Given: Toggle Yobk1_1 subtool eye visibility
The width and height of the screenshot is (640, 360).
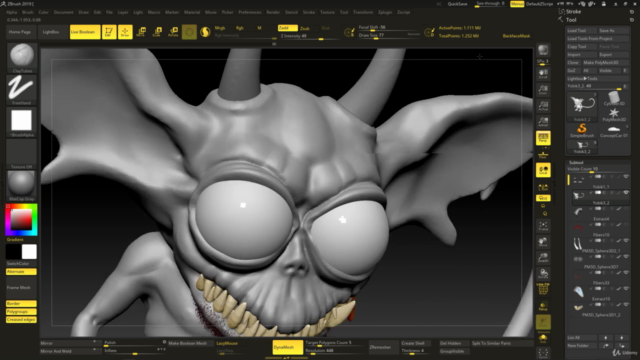Looking at the screenshot, I should [x=626, y=177].
